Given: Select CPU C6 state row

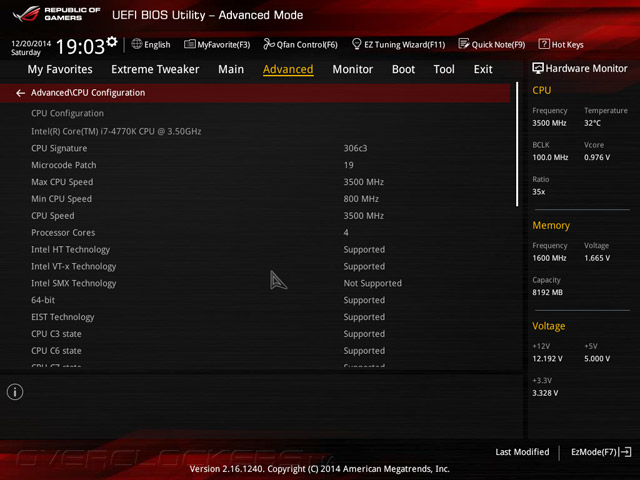Looking at the screenshot, I should tap(255, 351).
